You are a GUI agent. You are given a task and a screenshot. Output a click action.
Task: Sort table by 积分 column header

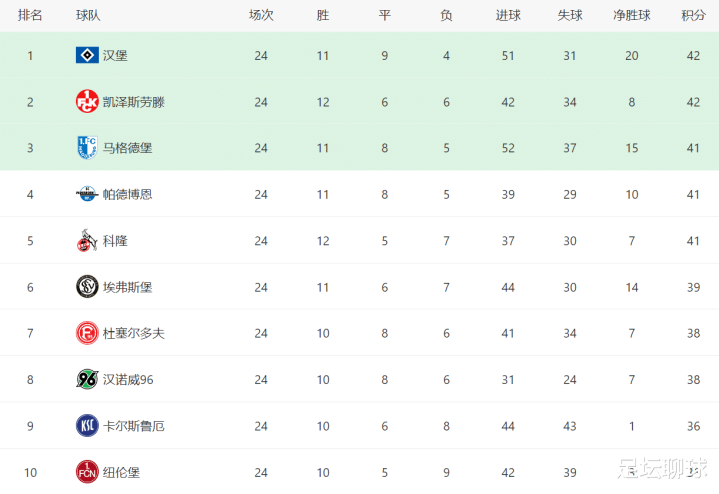(693, 16)
